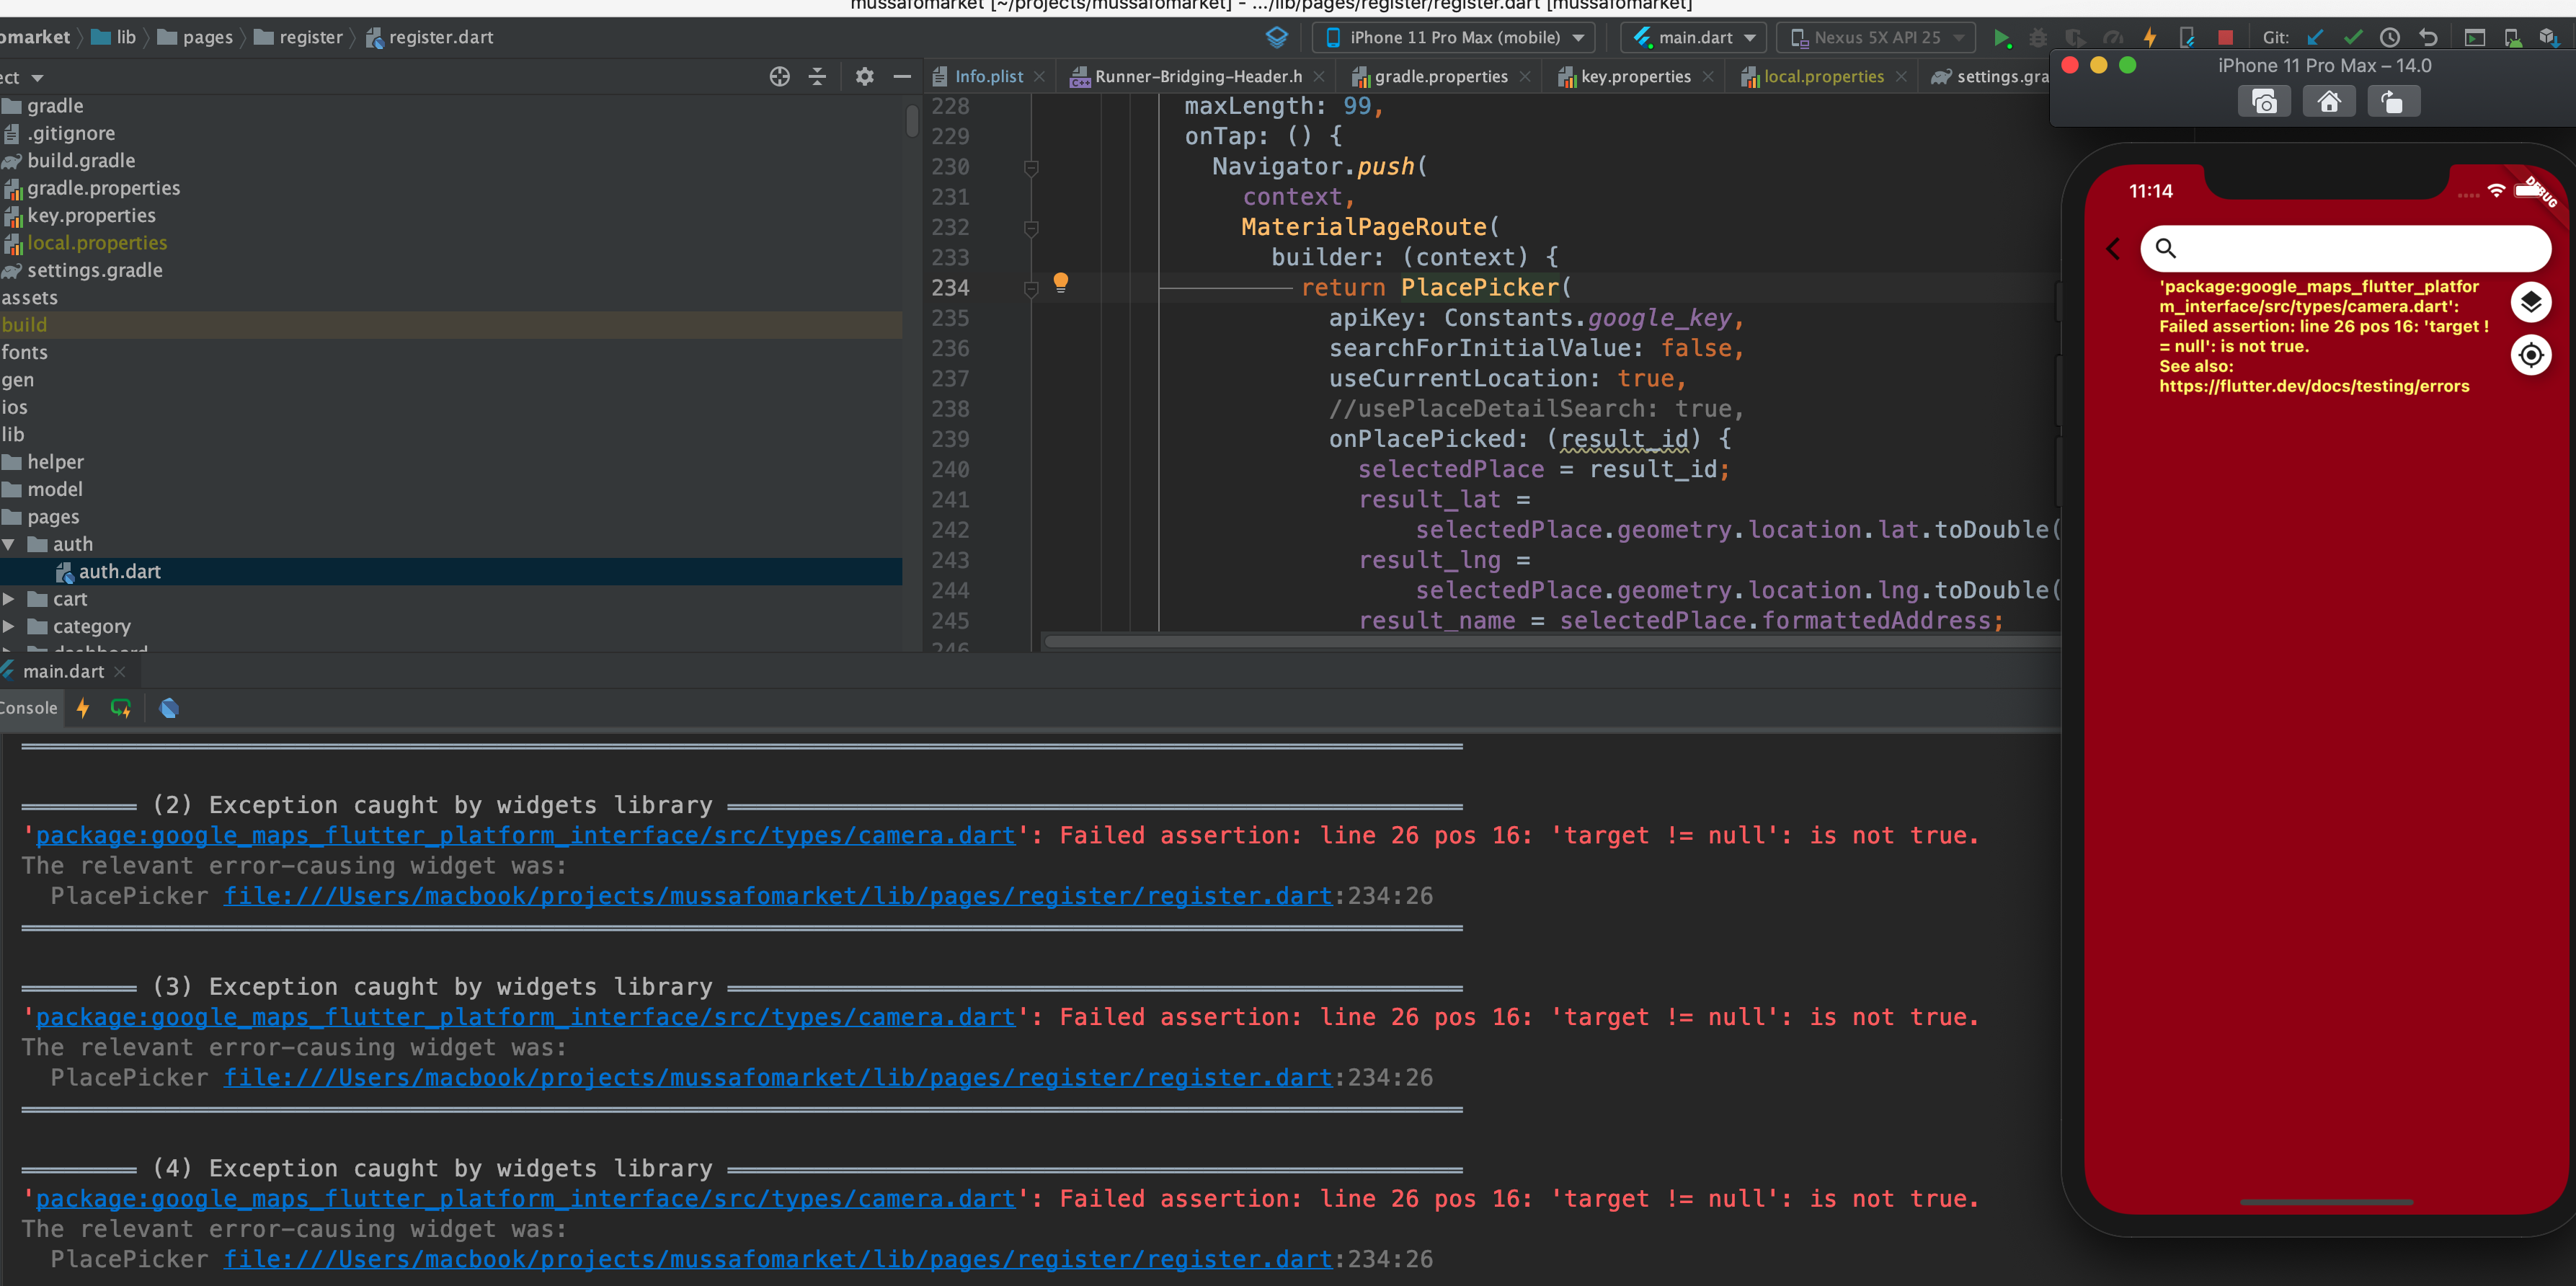This screenshot has height=1286, width=2576.
Task: Expand the category folder
Action: pos(8,627)
